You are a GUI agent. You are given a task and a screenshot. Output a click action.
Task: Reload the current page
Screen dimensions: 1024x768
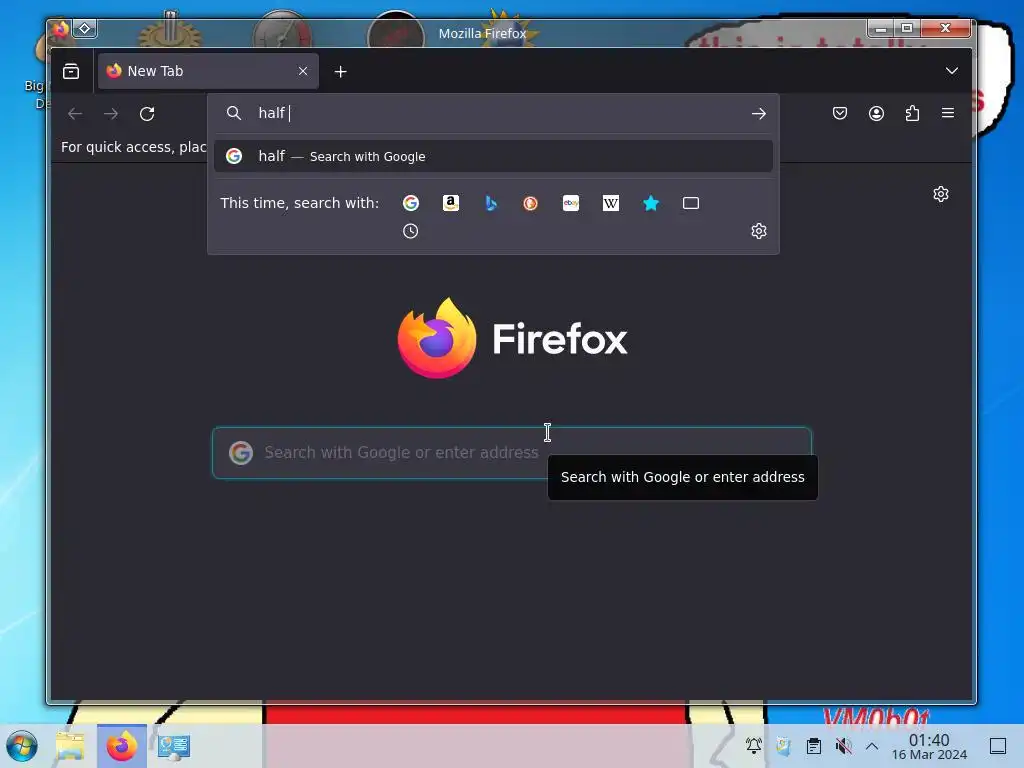point(147,114)
